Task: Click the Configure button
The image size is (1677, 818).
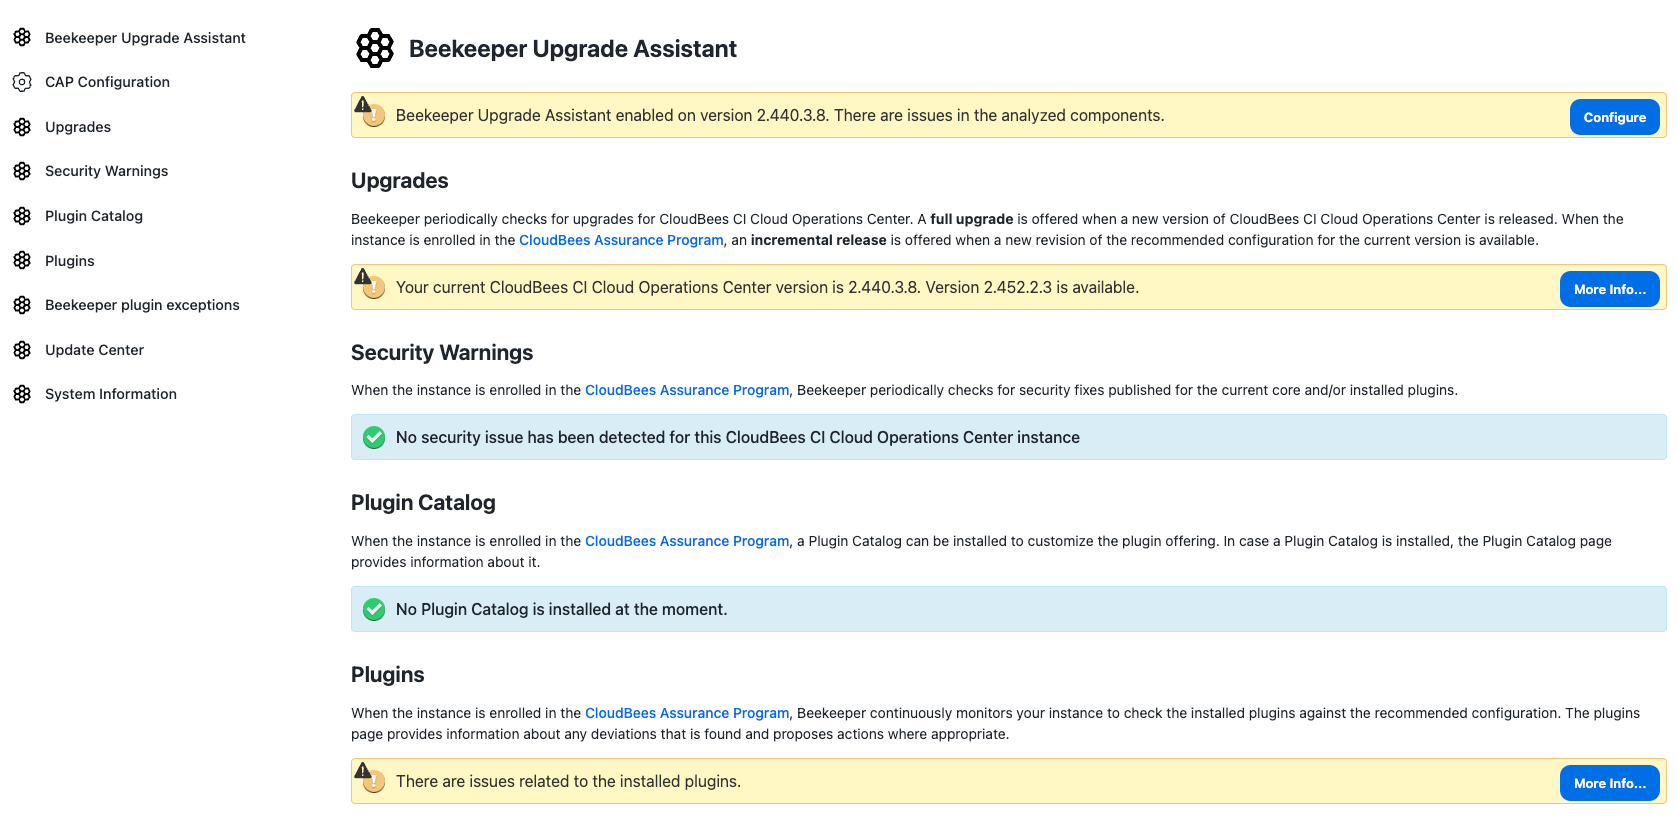Action: point(1614,117)
